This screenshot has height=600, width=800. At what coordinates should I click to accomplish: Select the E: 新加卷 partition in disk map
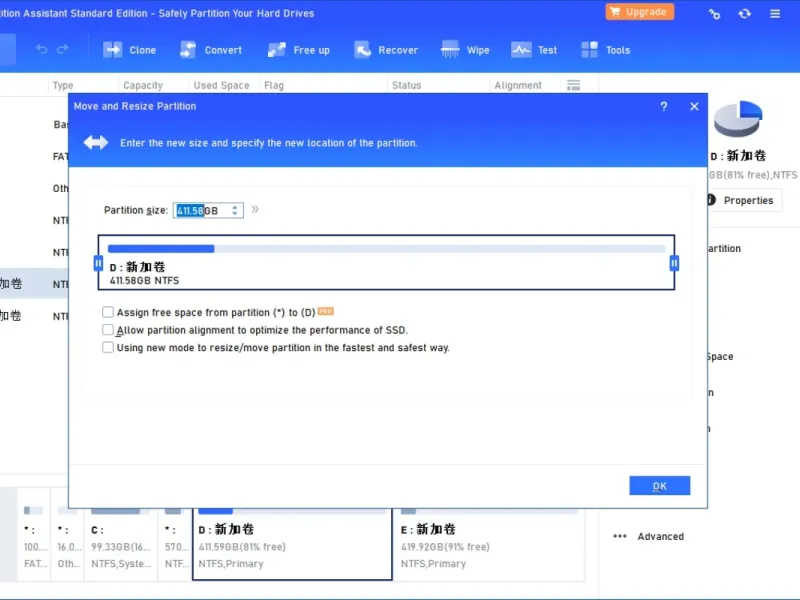tap(489, 542)
